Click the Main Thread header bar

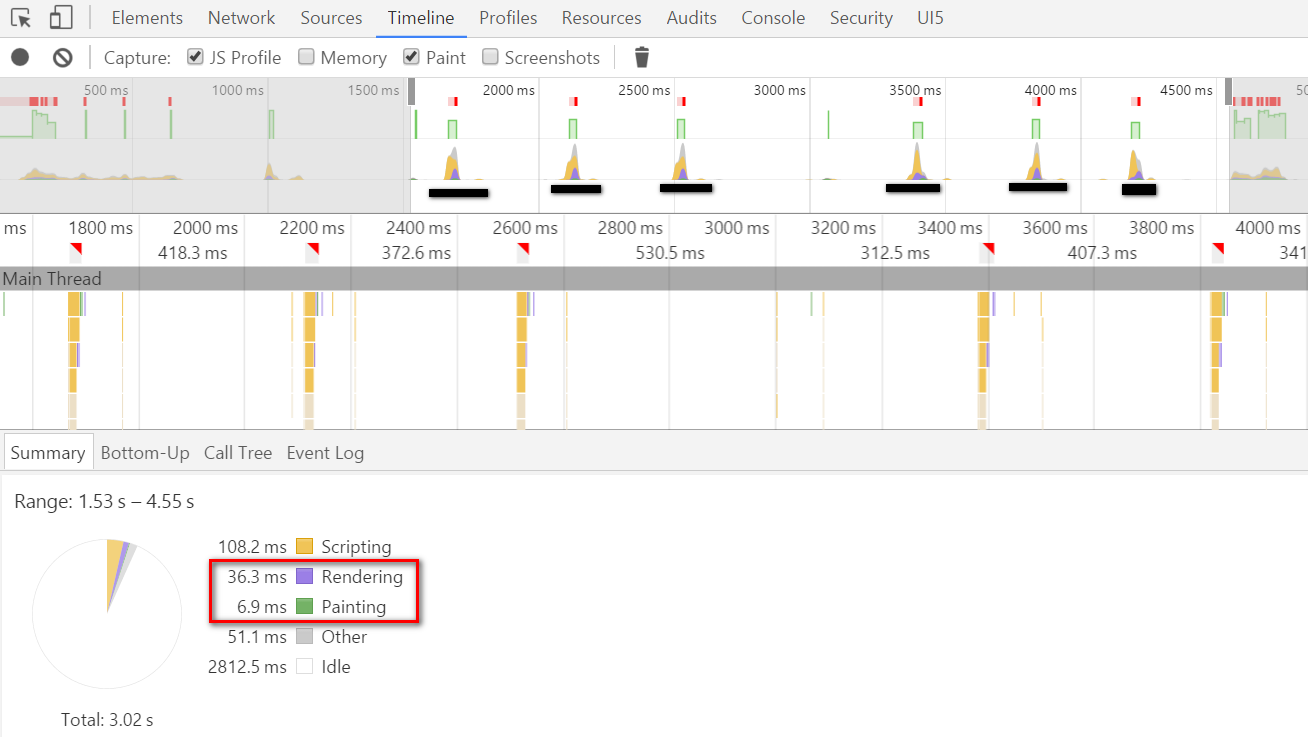pyautogui.click(x=654, y=279)
